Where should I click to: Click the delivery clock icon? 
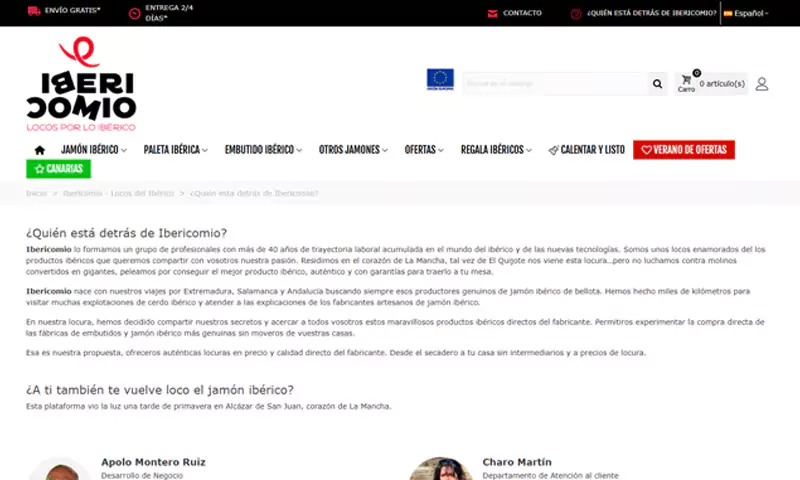click(135, 14)
